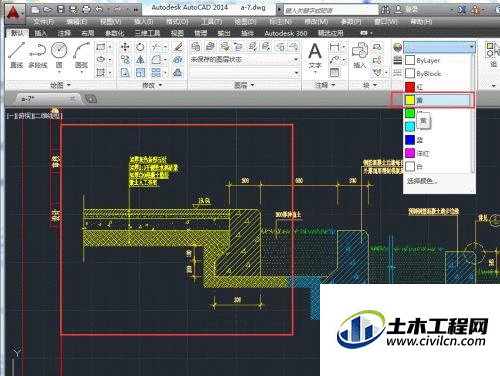Select the Array tool in modify panel
The height and width of the screenshot is (376, 500).
pos(156,72)
